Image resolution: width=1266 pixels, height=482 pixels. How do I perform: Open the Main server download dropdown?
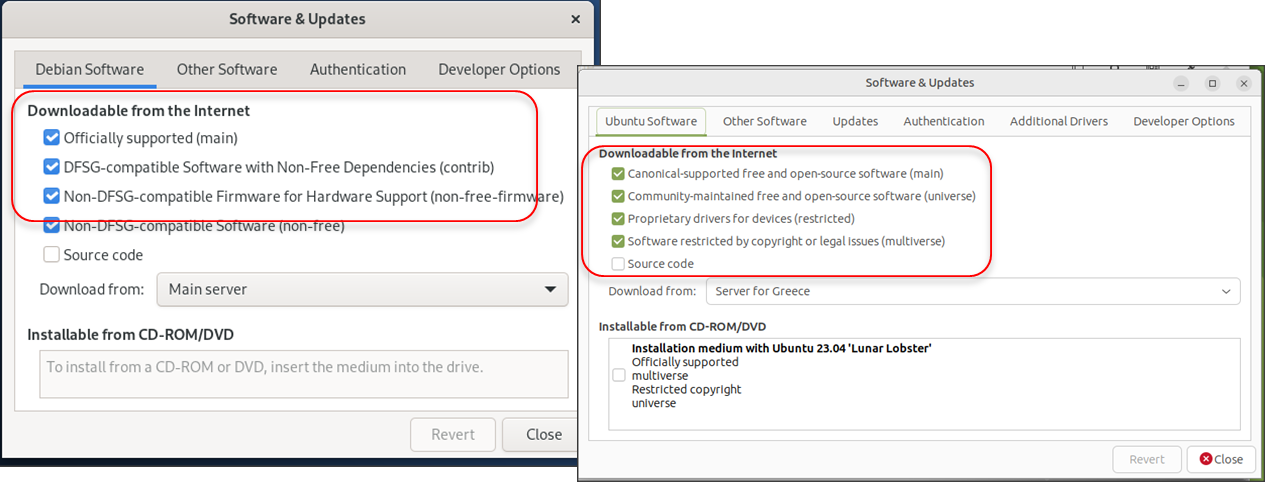(x=362, y=290)
